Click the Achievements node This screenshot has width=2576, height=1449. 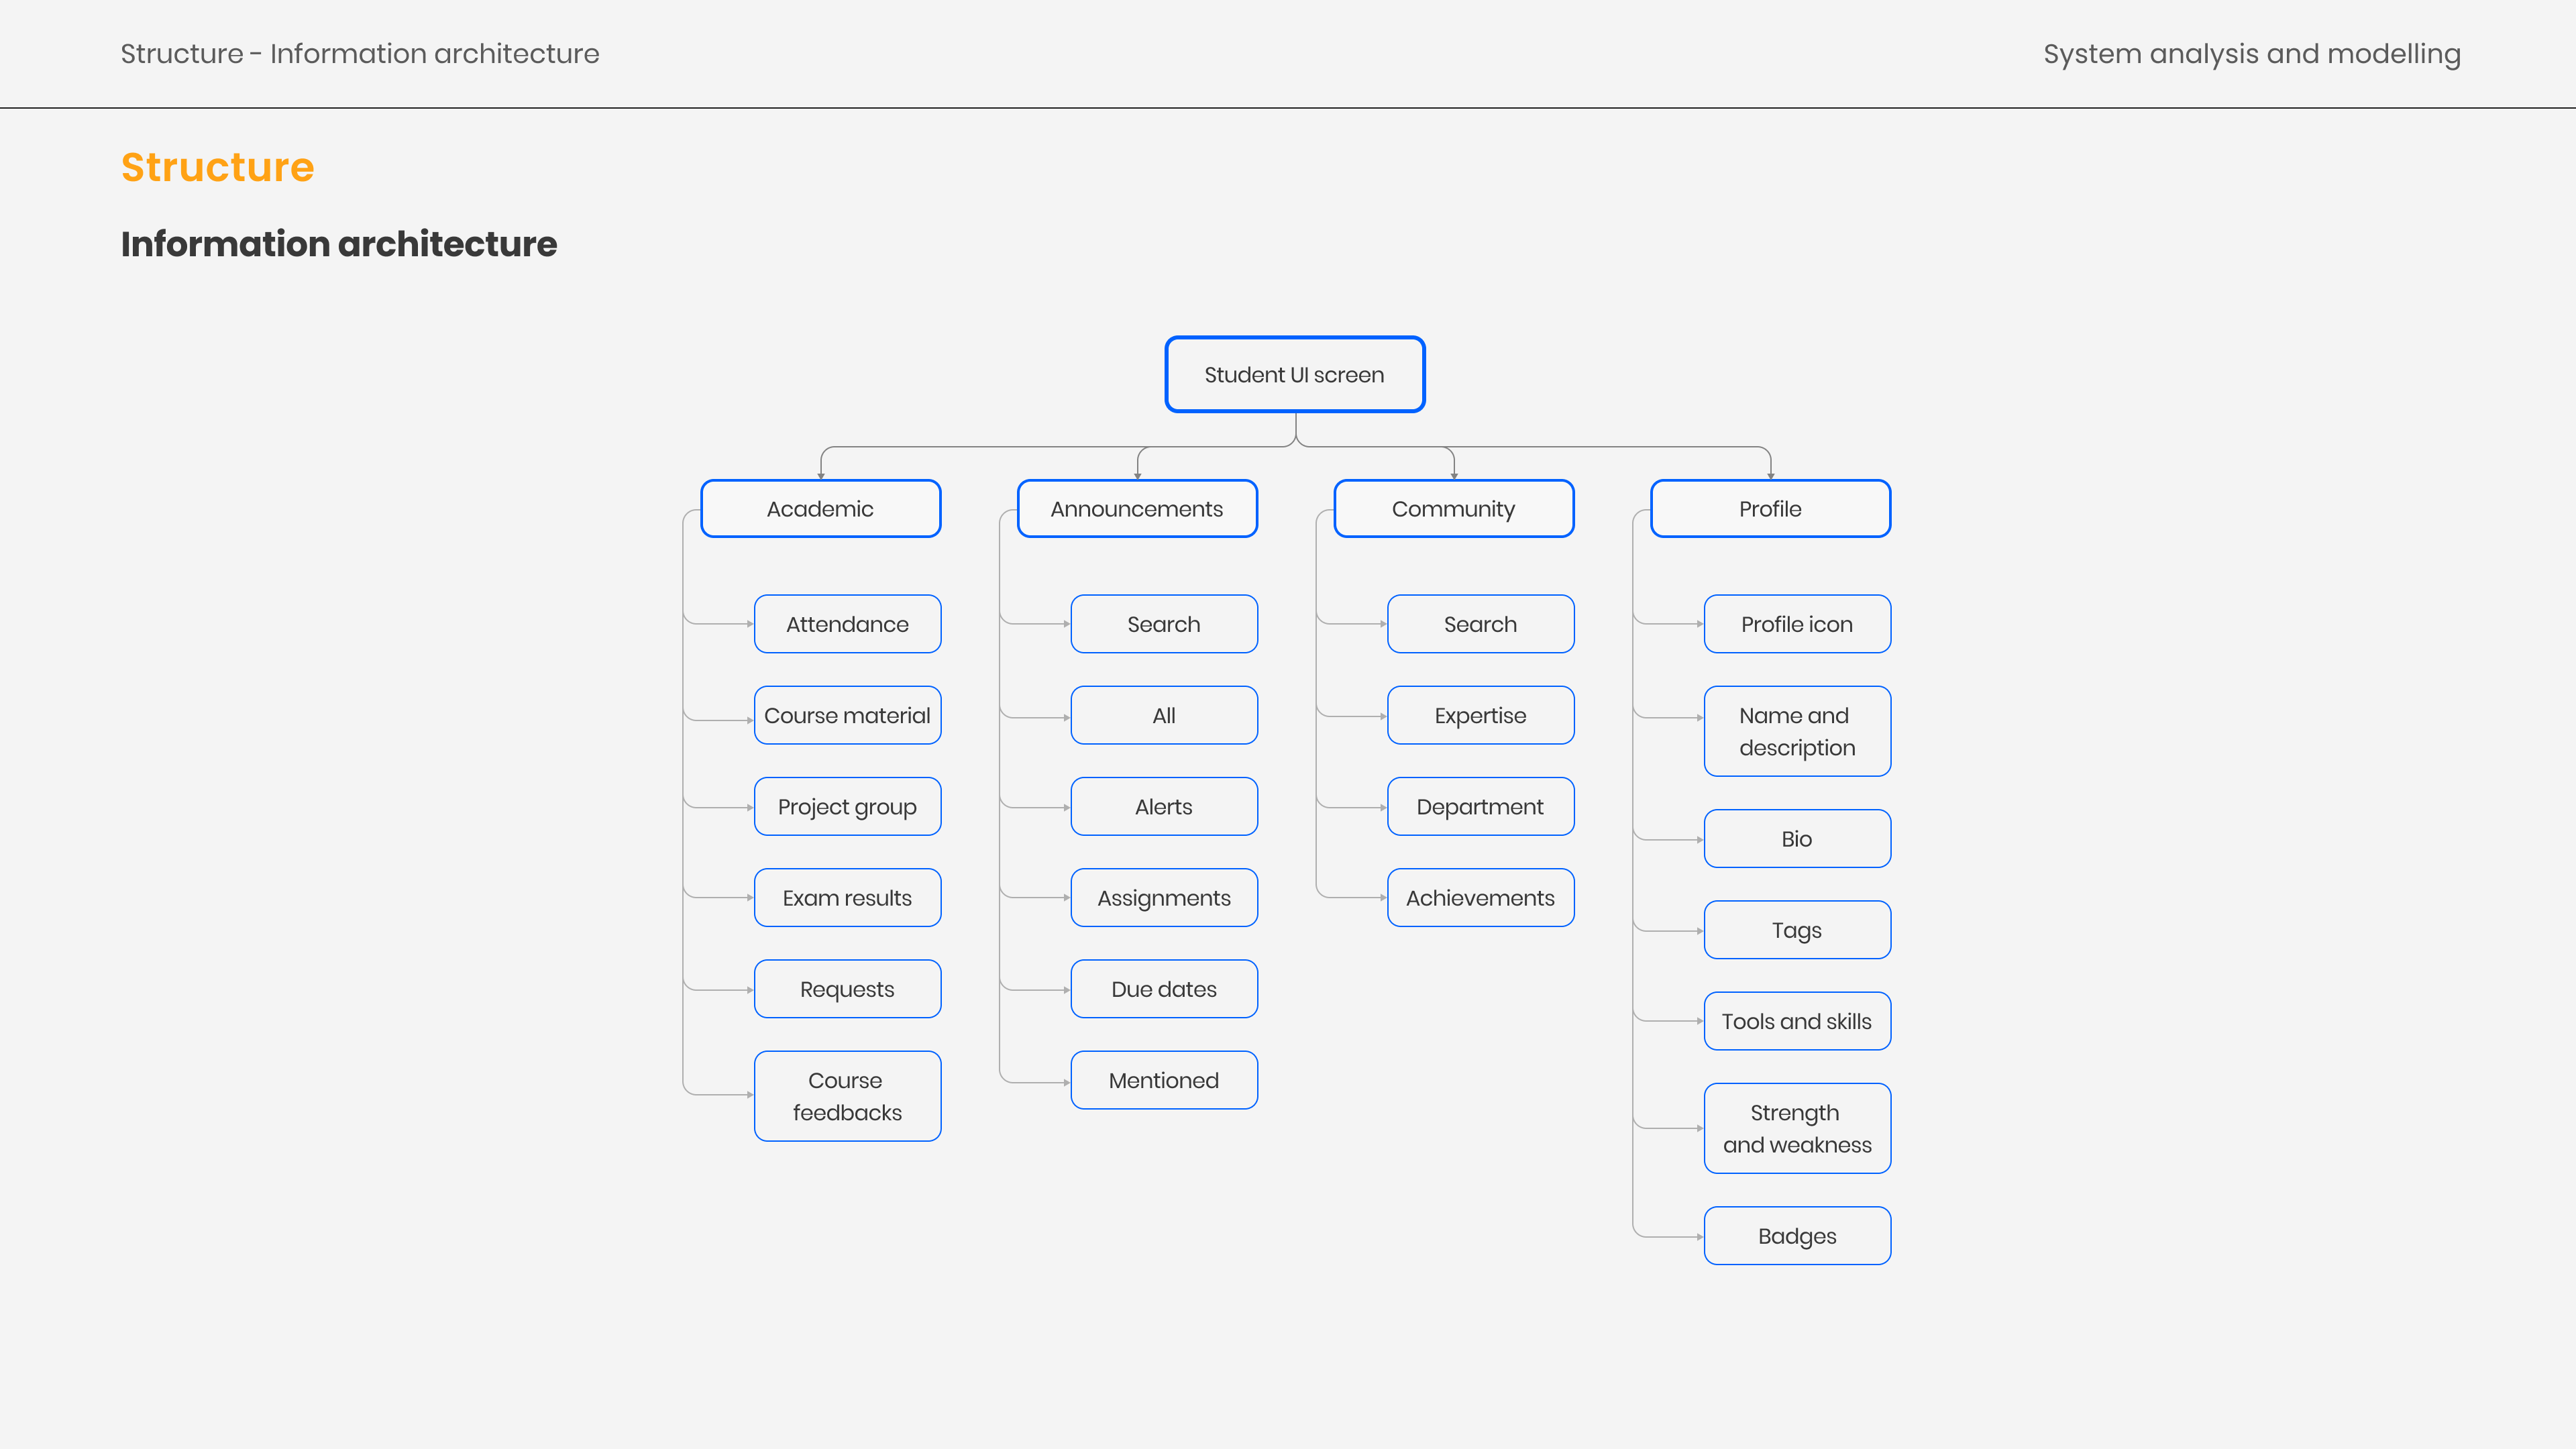(x=1480, y=897)
